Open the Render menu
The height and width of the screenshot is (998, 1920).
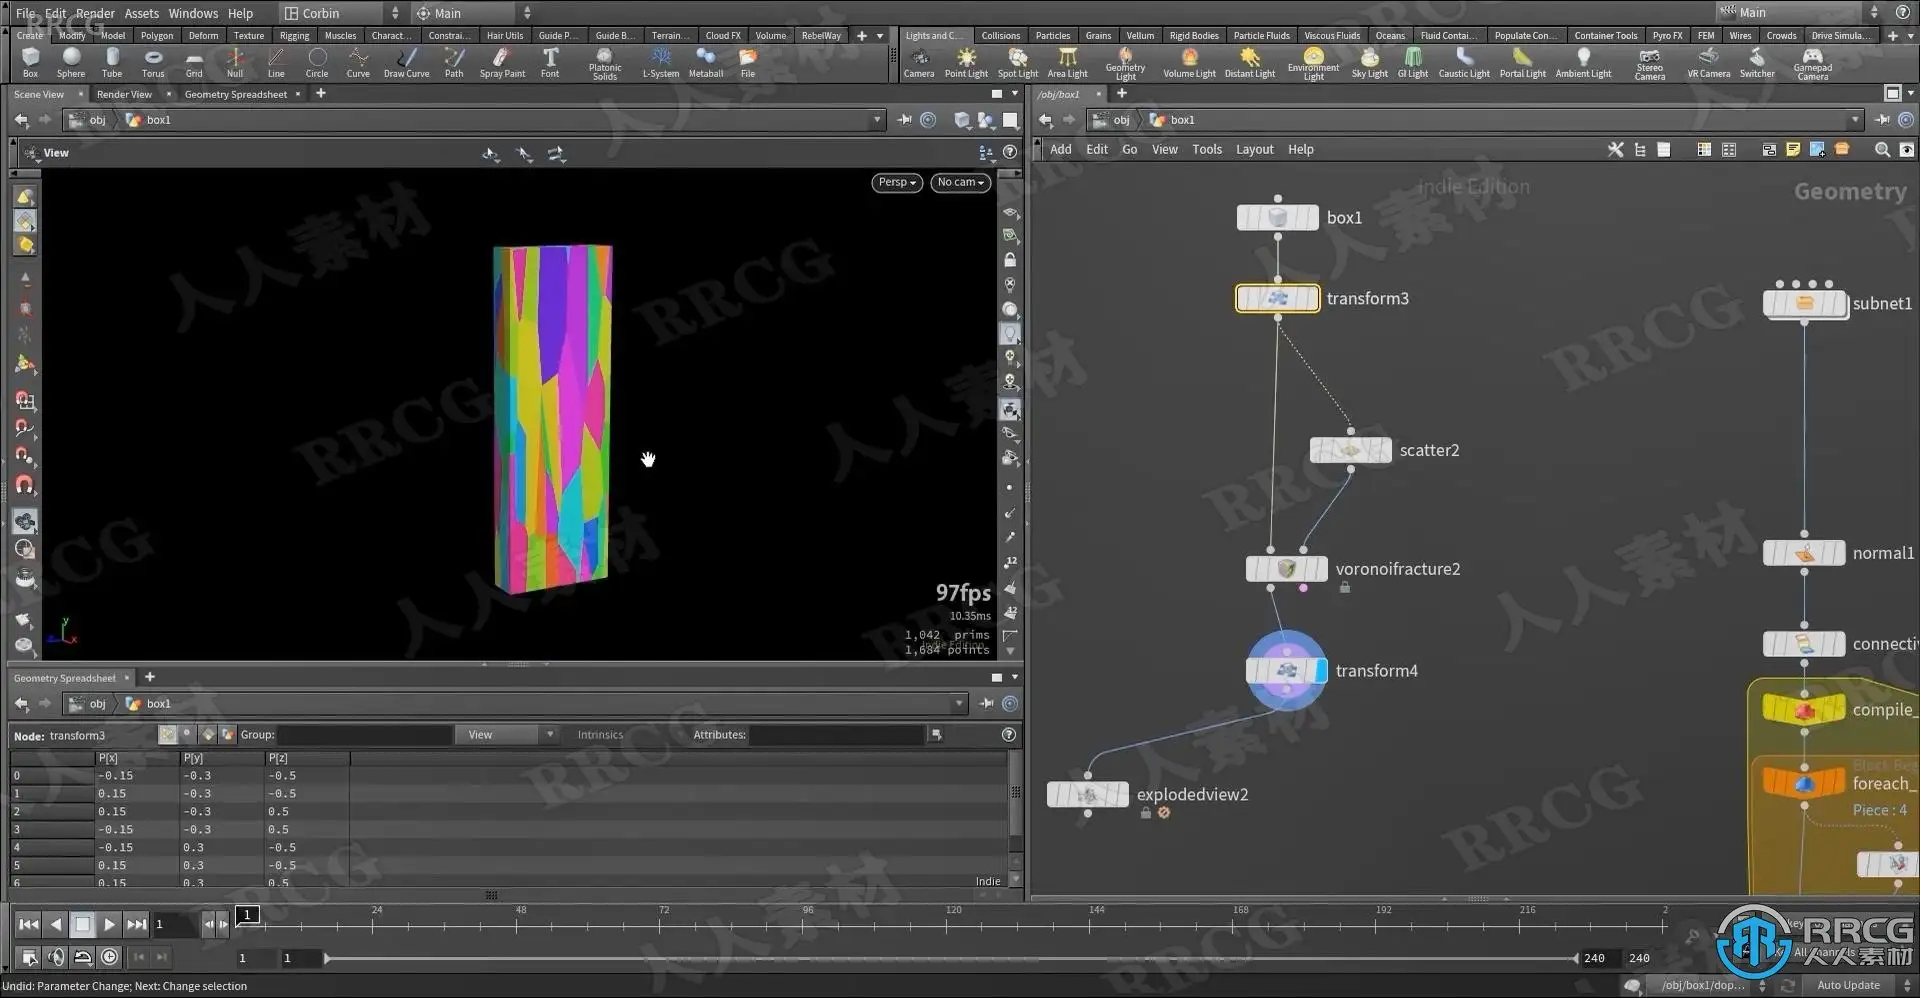click(x=96, y=13)
